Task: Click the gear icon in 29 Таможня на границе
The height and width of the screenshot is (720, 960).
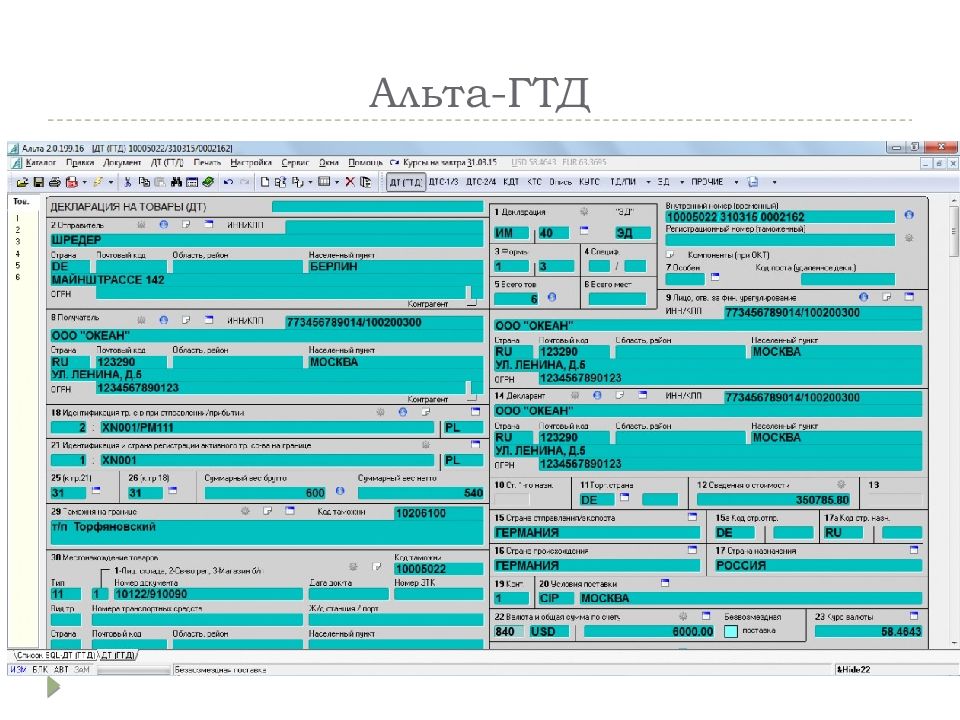Action: (246, 511)
